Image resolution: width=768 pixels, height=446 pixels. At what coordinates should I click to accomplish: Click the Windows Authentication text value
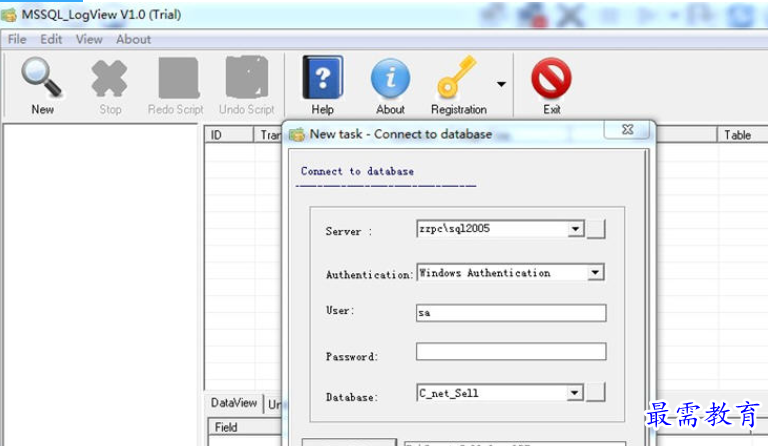point(484,273)
